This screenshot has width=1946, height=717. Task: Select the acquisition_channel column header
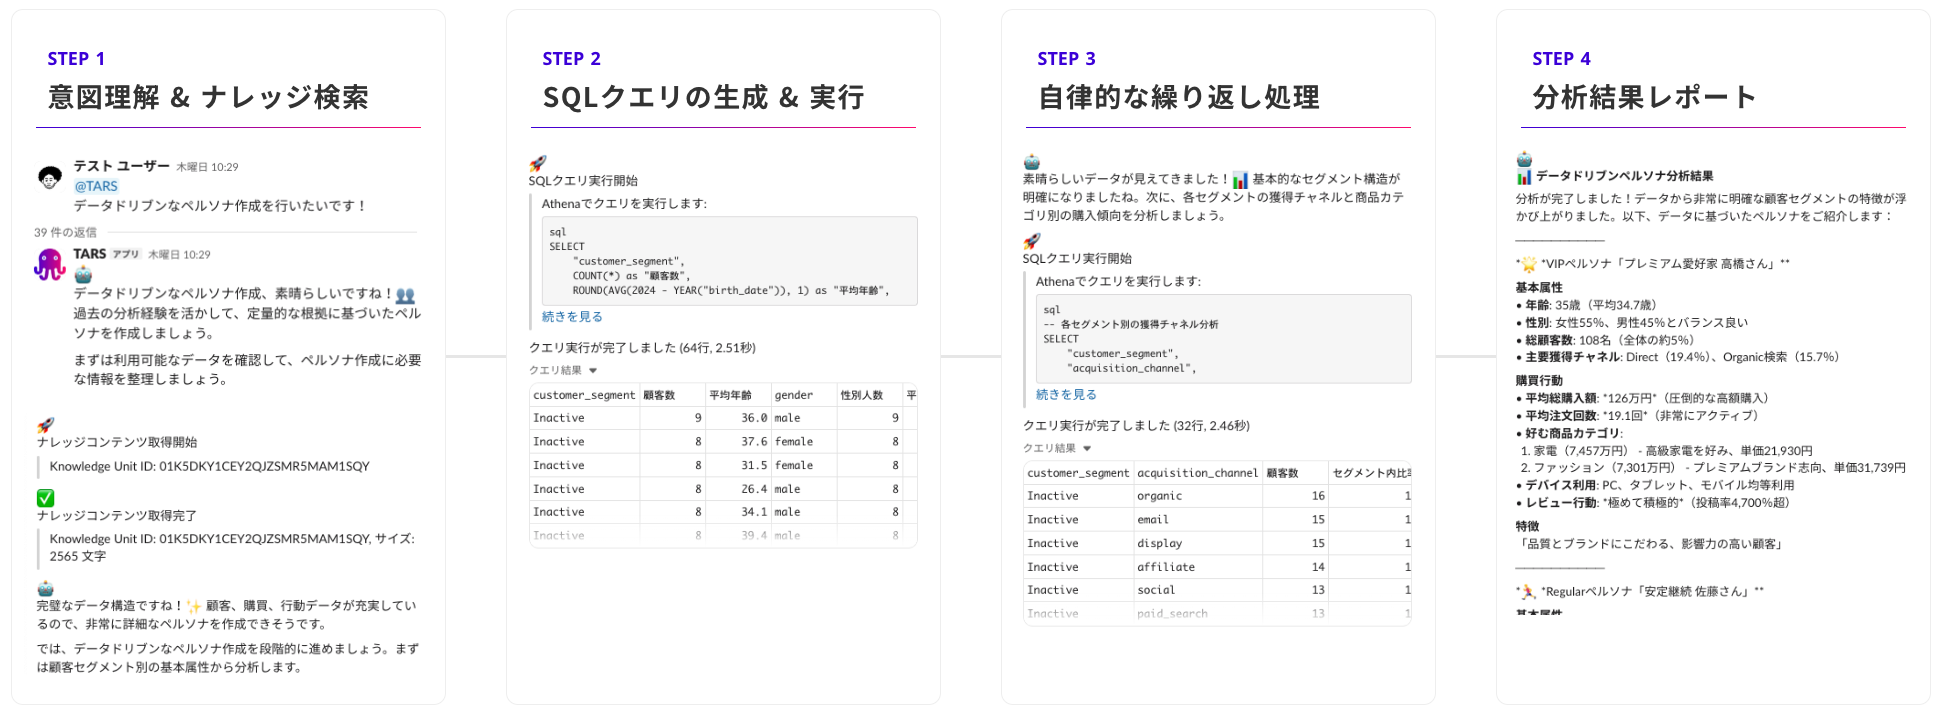tap(1198, 473)
